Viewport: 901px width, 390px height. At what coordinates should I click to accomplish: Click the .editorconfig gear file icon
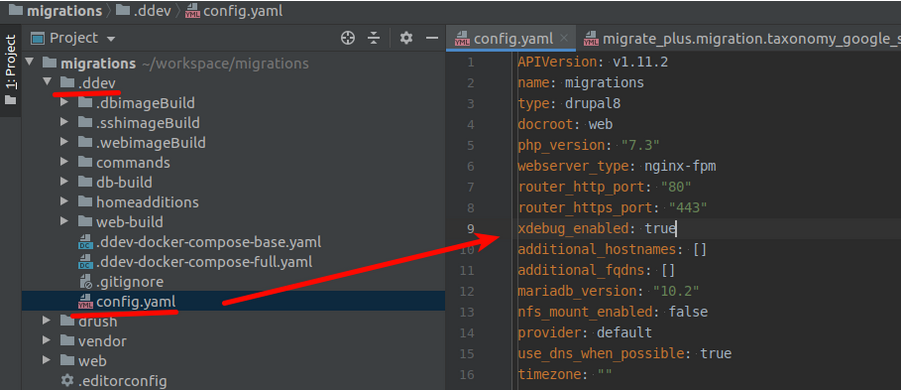67,381
